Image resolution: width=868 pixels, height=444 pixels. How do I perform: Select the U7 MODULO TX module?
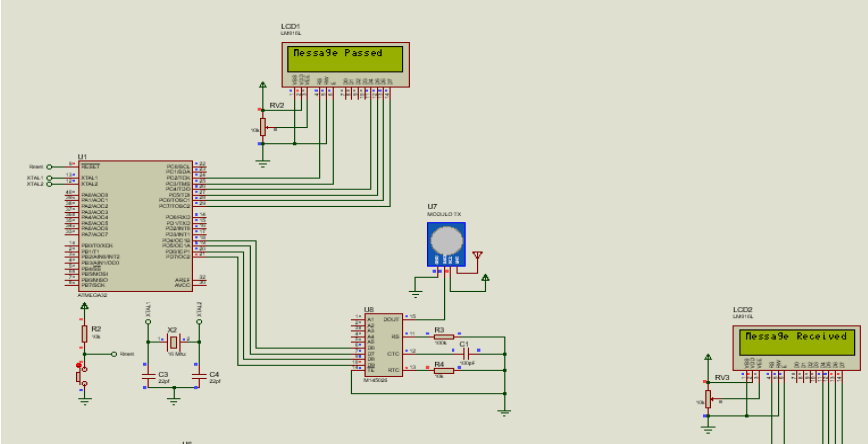pyautogui.click(x=446, y=244)
